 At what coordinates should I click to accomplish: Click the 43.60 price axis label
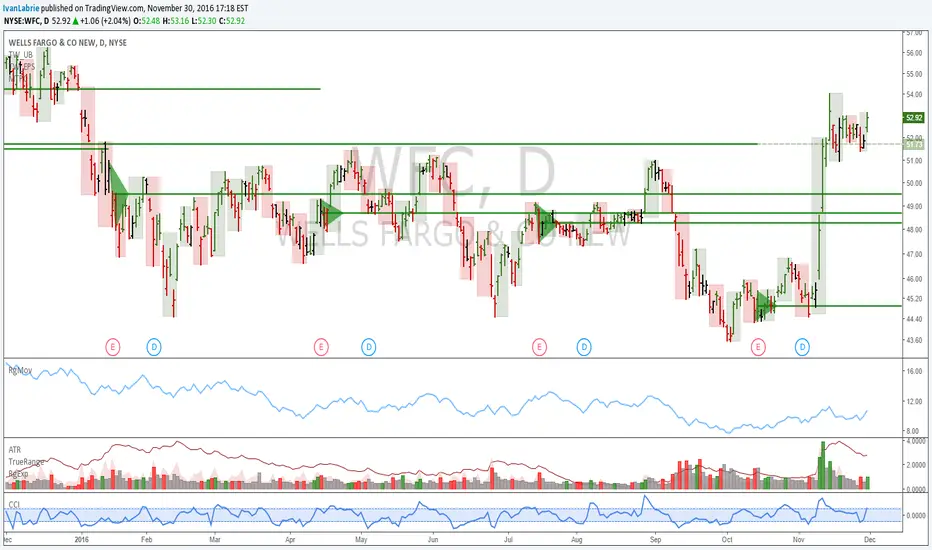tap(914, 340)
